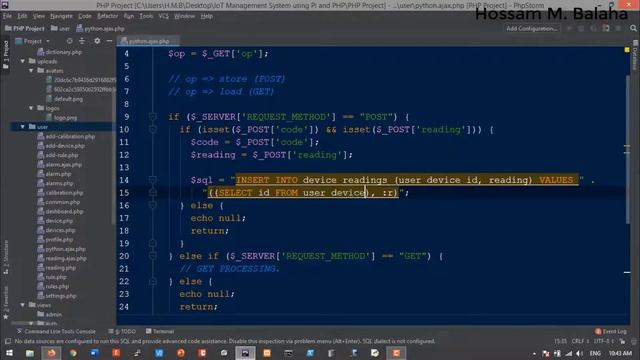Hide the Project panel with minus icon
640x360 pixels.
point(109,41)
